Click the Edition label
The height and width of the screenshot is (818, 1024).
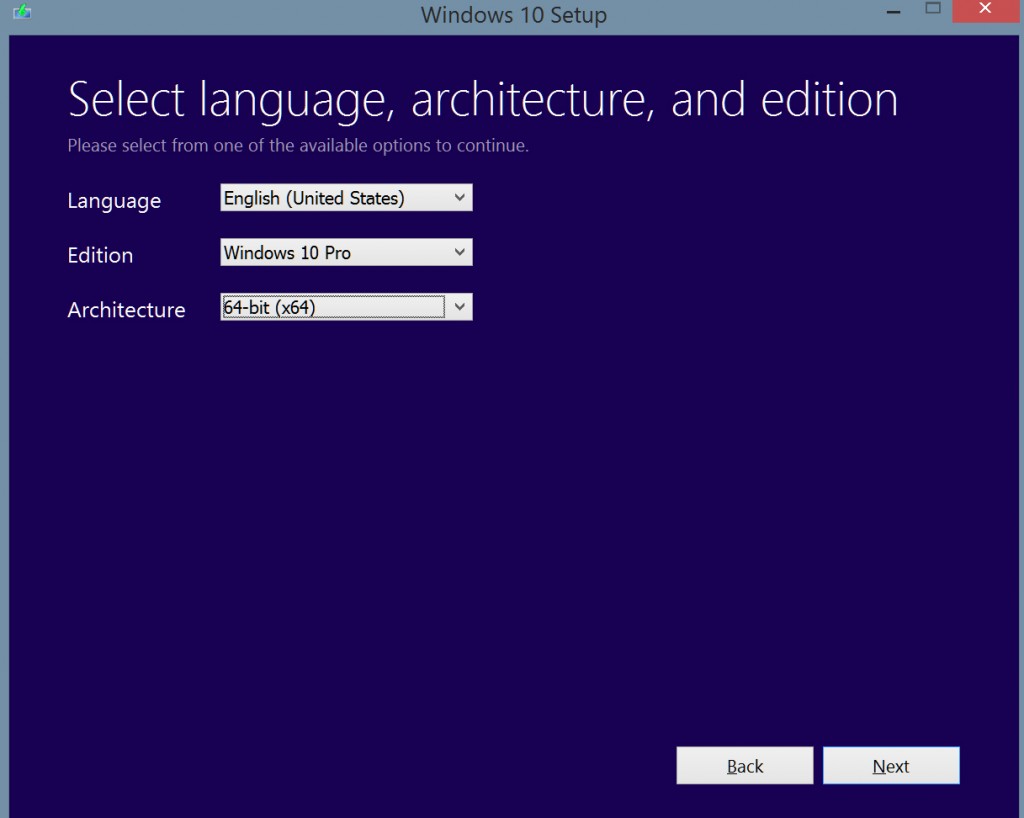coord(100,255)
